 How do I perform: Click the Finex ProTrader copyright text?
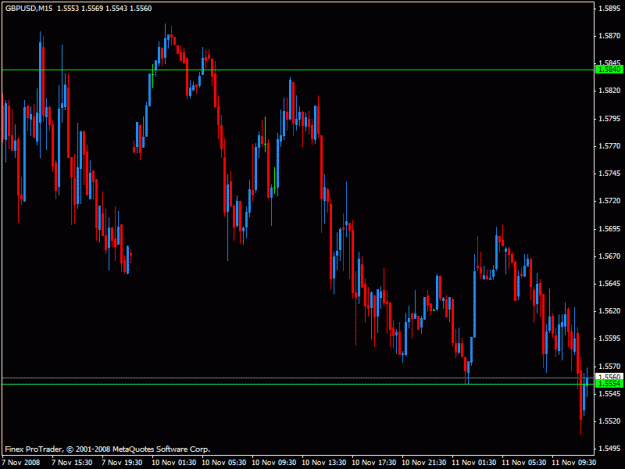pos(108,449)
